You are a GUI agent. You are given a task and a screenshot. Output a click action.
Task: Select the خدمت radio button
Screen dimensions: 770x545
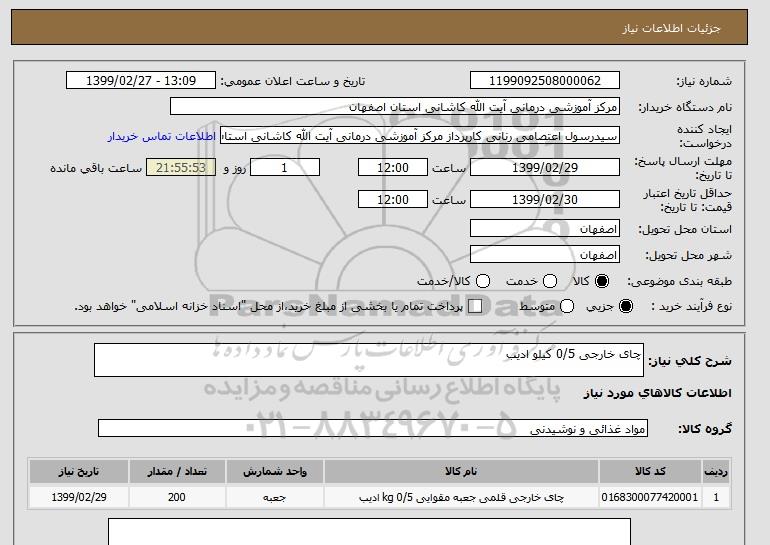pyautogui.click(x=550, y=281)
